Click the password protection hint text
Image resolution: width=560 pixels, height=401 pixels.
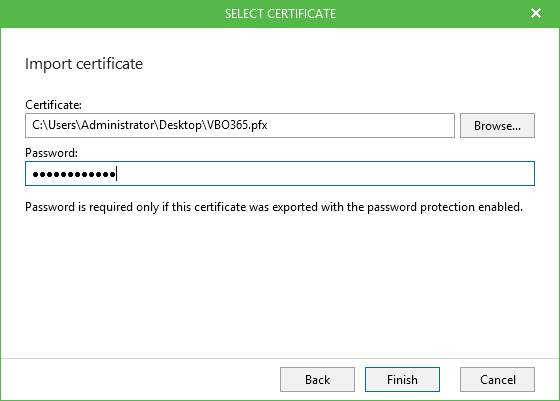[x=274, y=207]
